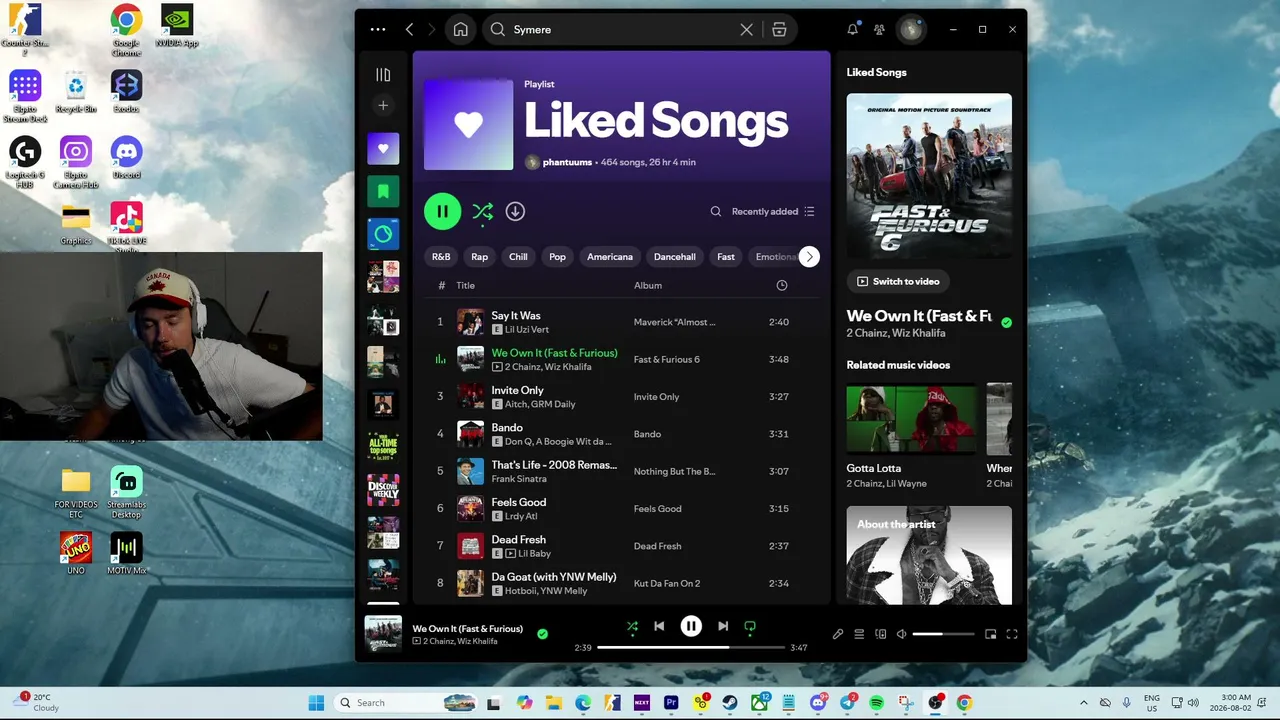Seek on the song progress bar

(x=690, y=648)
